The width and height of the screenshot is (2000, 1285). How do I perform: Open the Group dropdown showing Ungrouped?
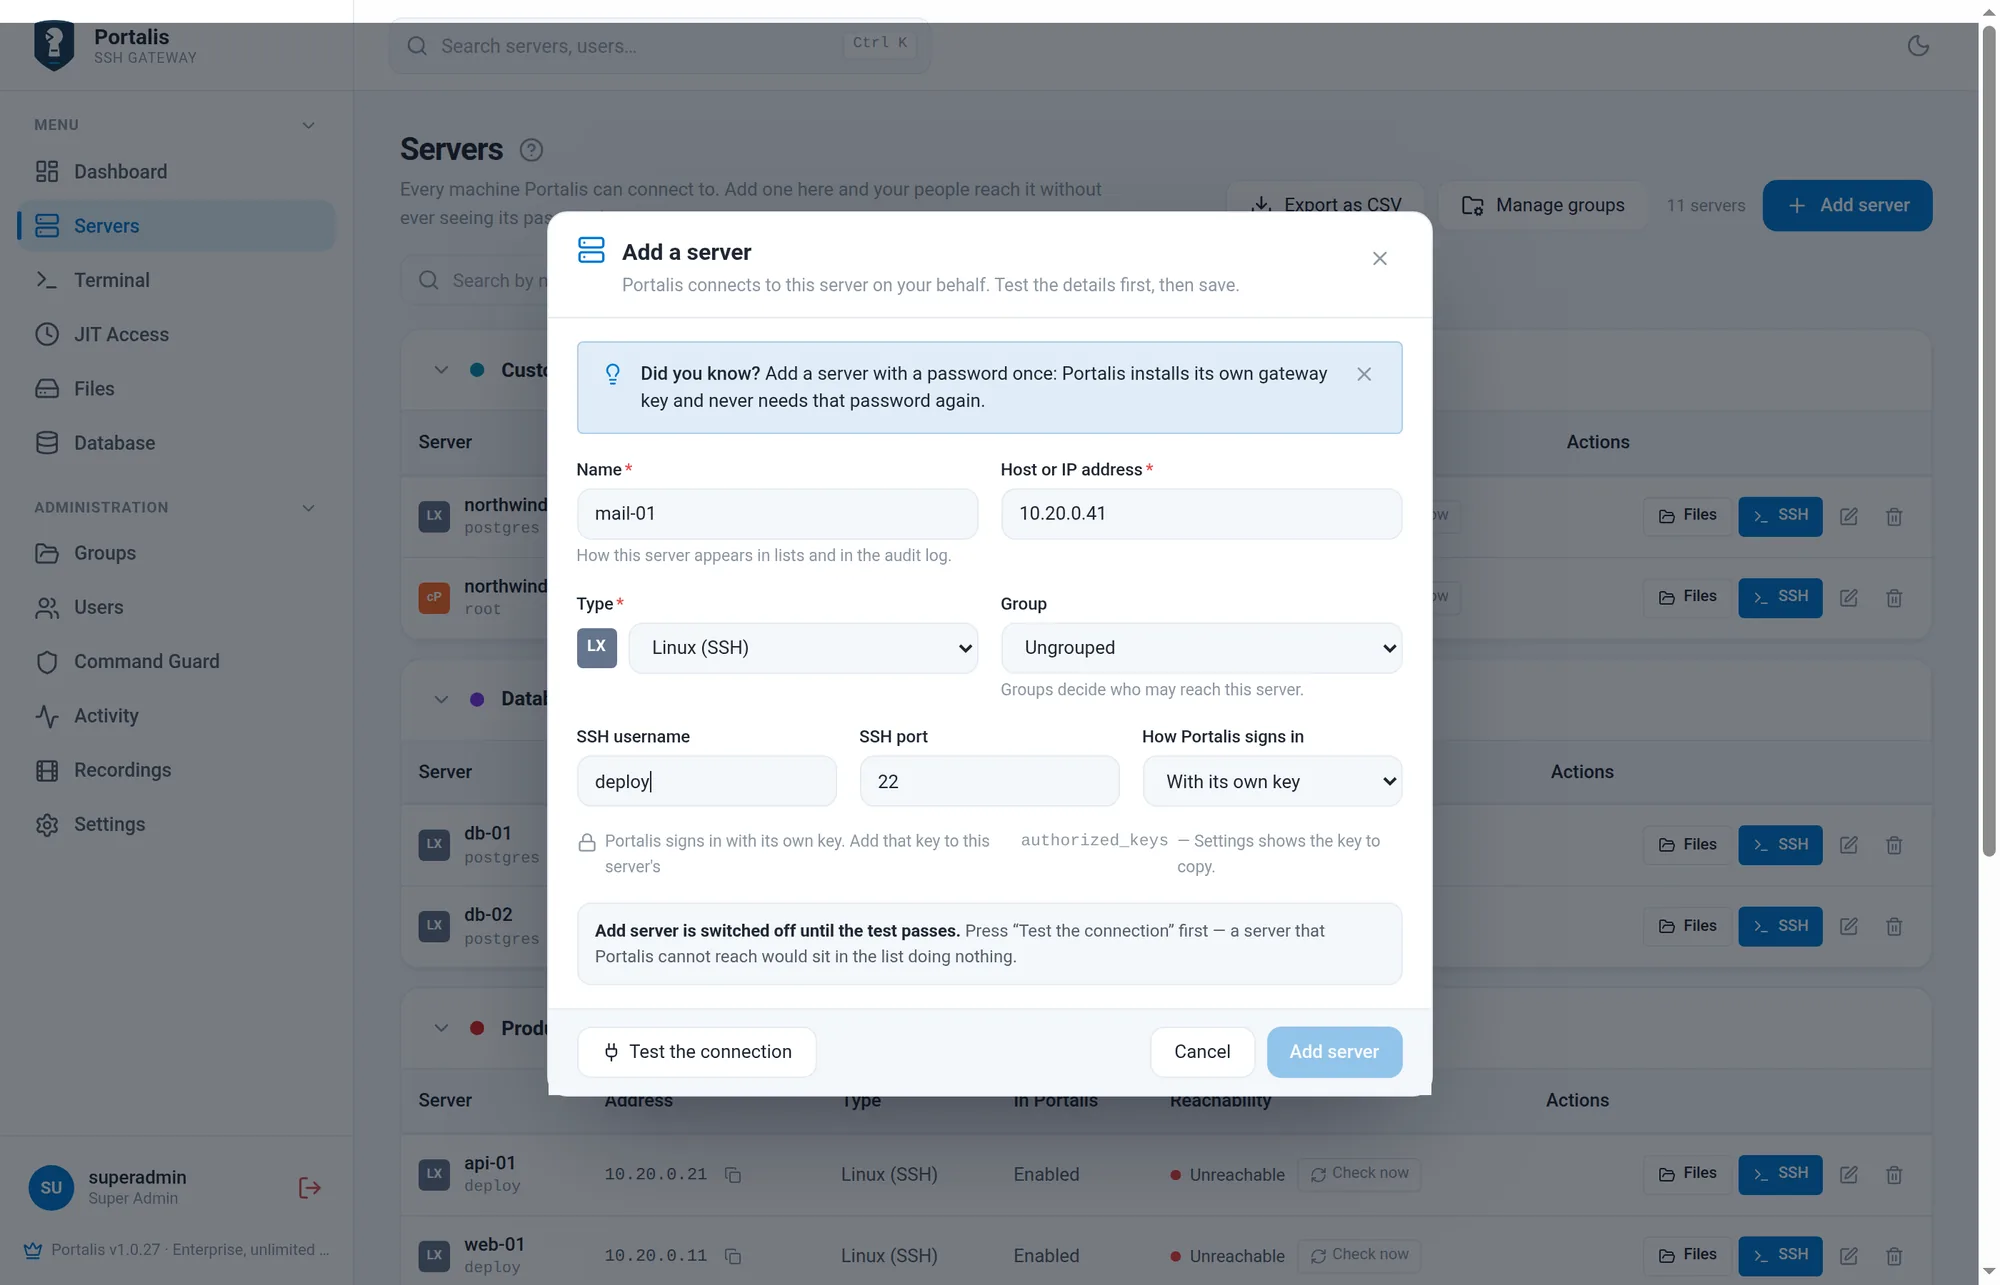pyautogui.click(x=1201, y=648)
